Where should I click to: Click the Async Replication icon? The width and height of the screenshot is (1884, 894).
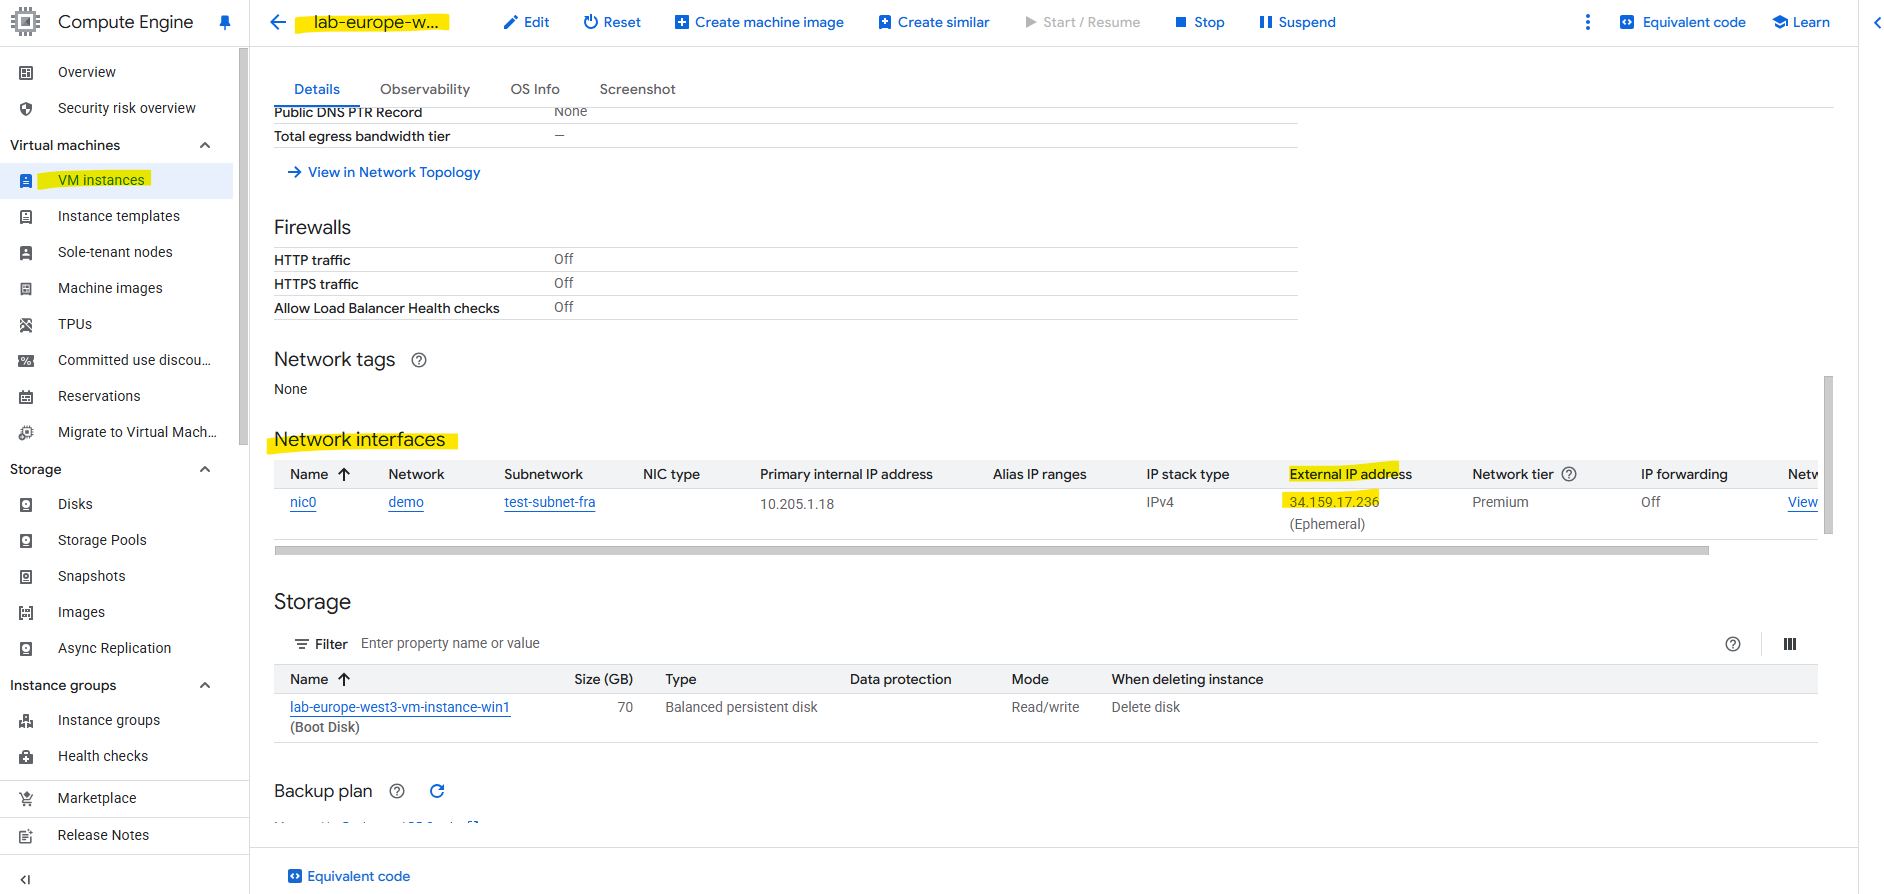click(26, 648)
